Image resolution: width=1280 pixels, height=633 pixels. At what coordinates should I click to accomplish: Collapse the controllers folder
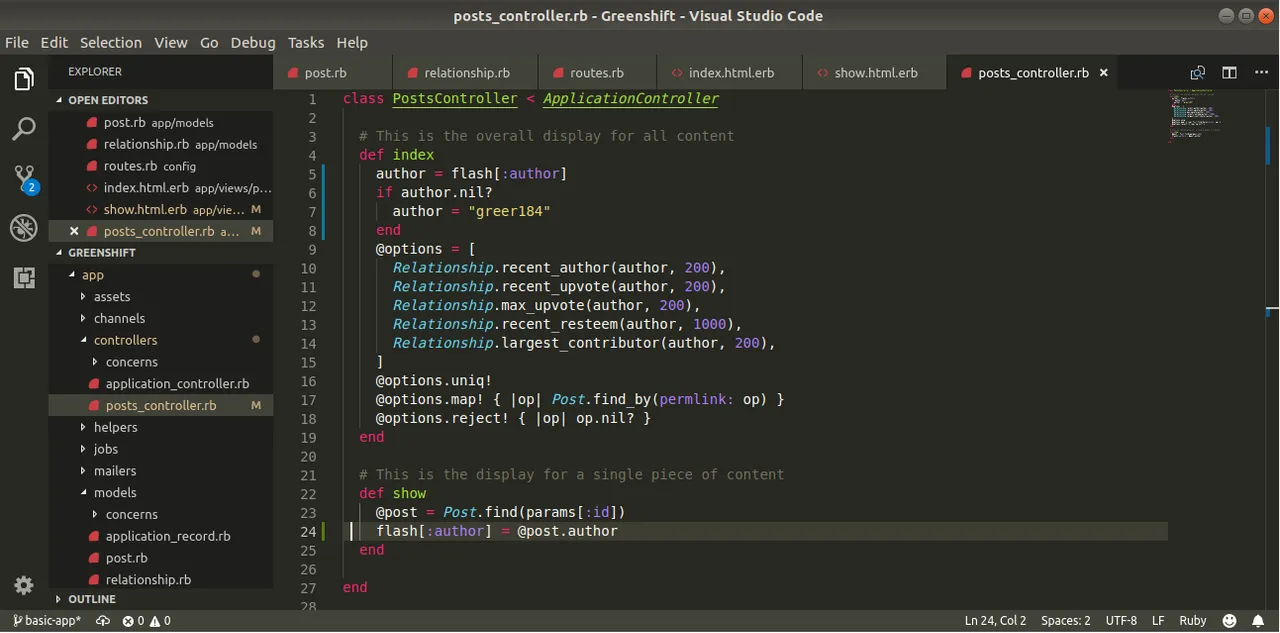pyautogui.click(x=161, y=340)
